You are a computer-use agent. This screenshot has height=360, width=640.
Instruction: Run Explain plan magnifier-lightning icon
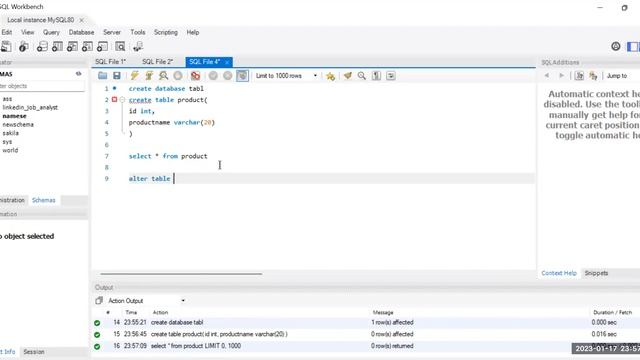click(x=163, y=76)
